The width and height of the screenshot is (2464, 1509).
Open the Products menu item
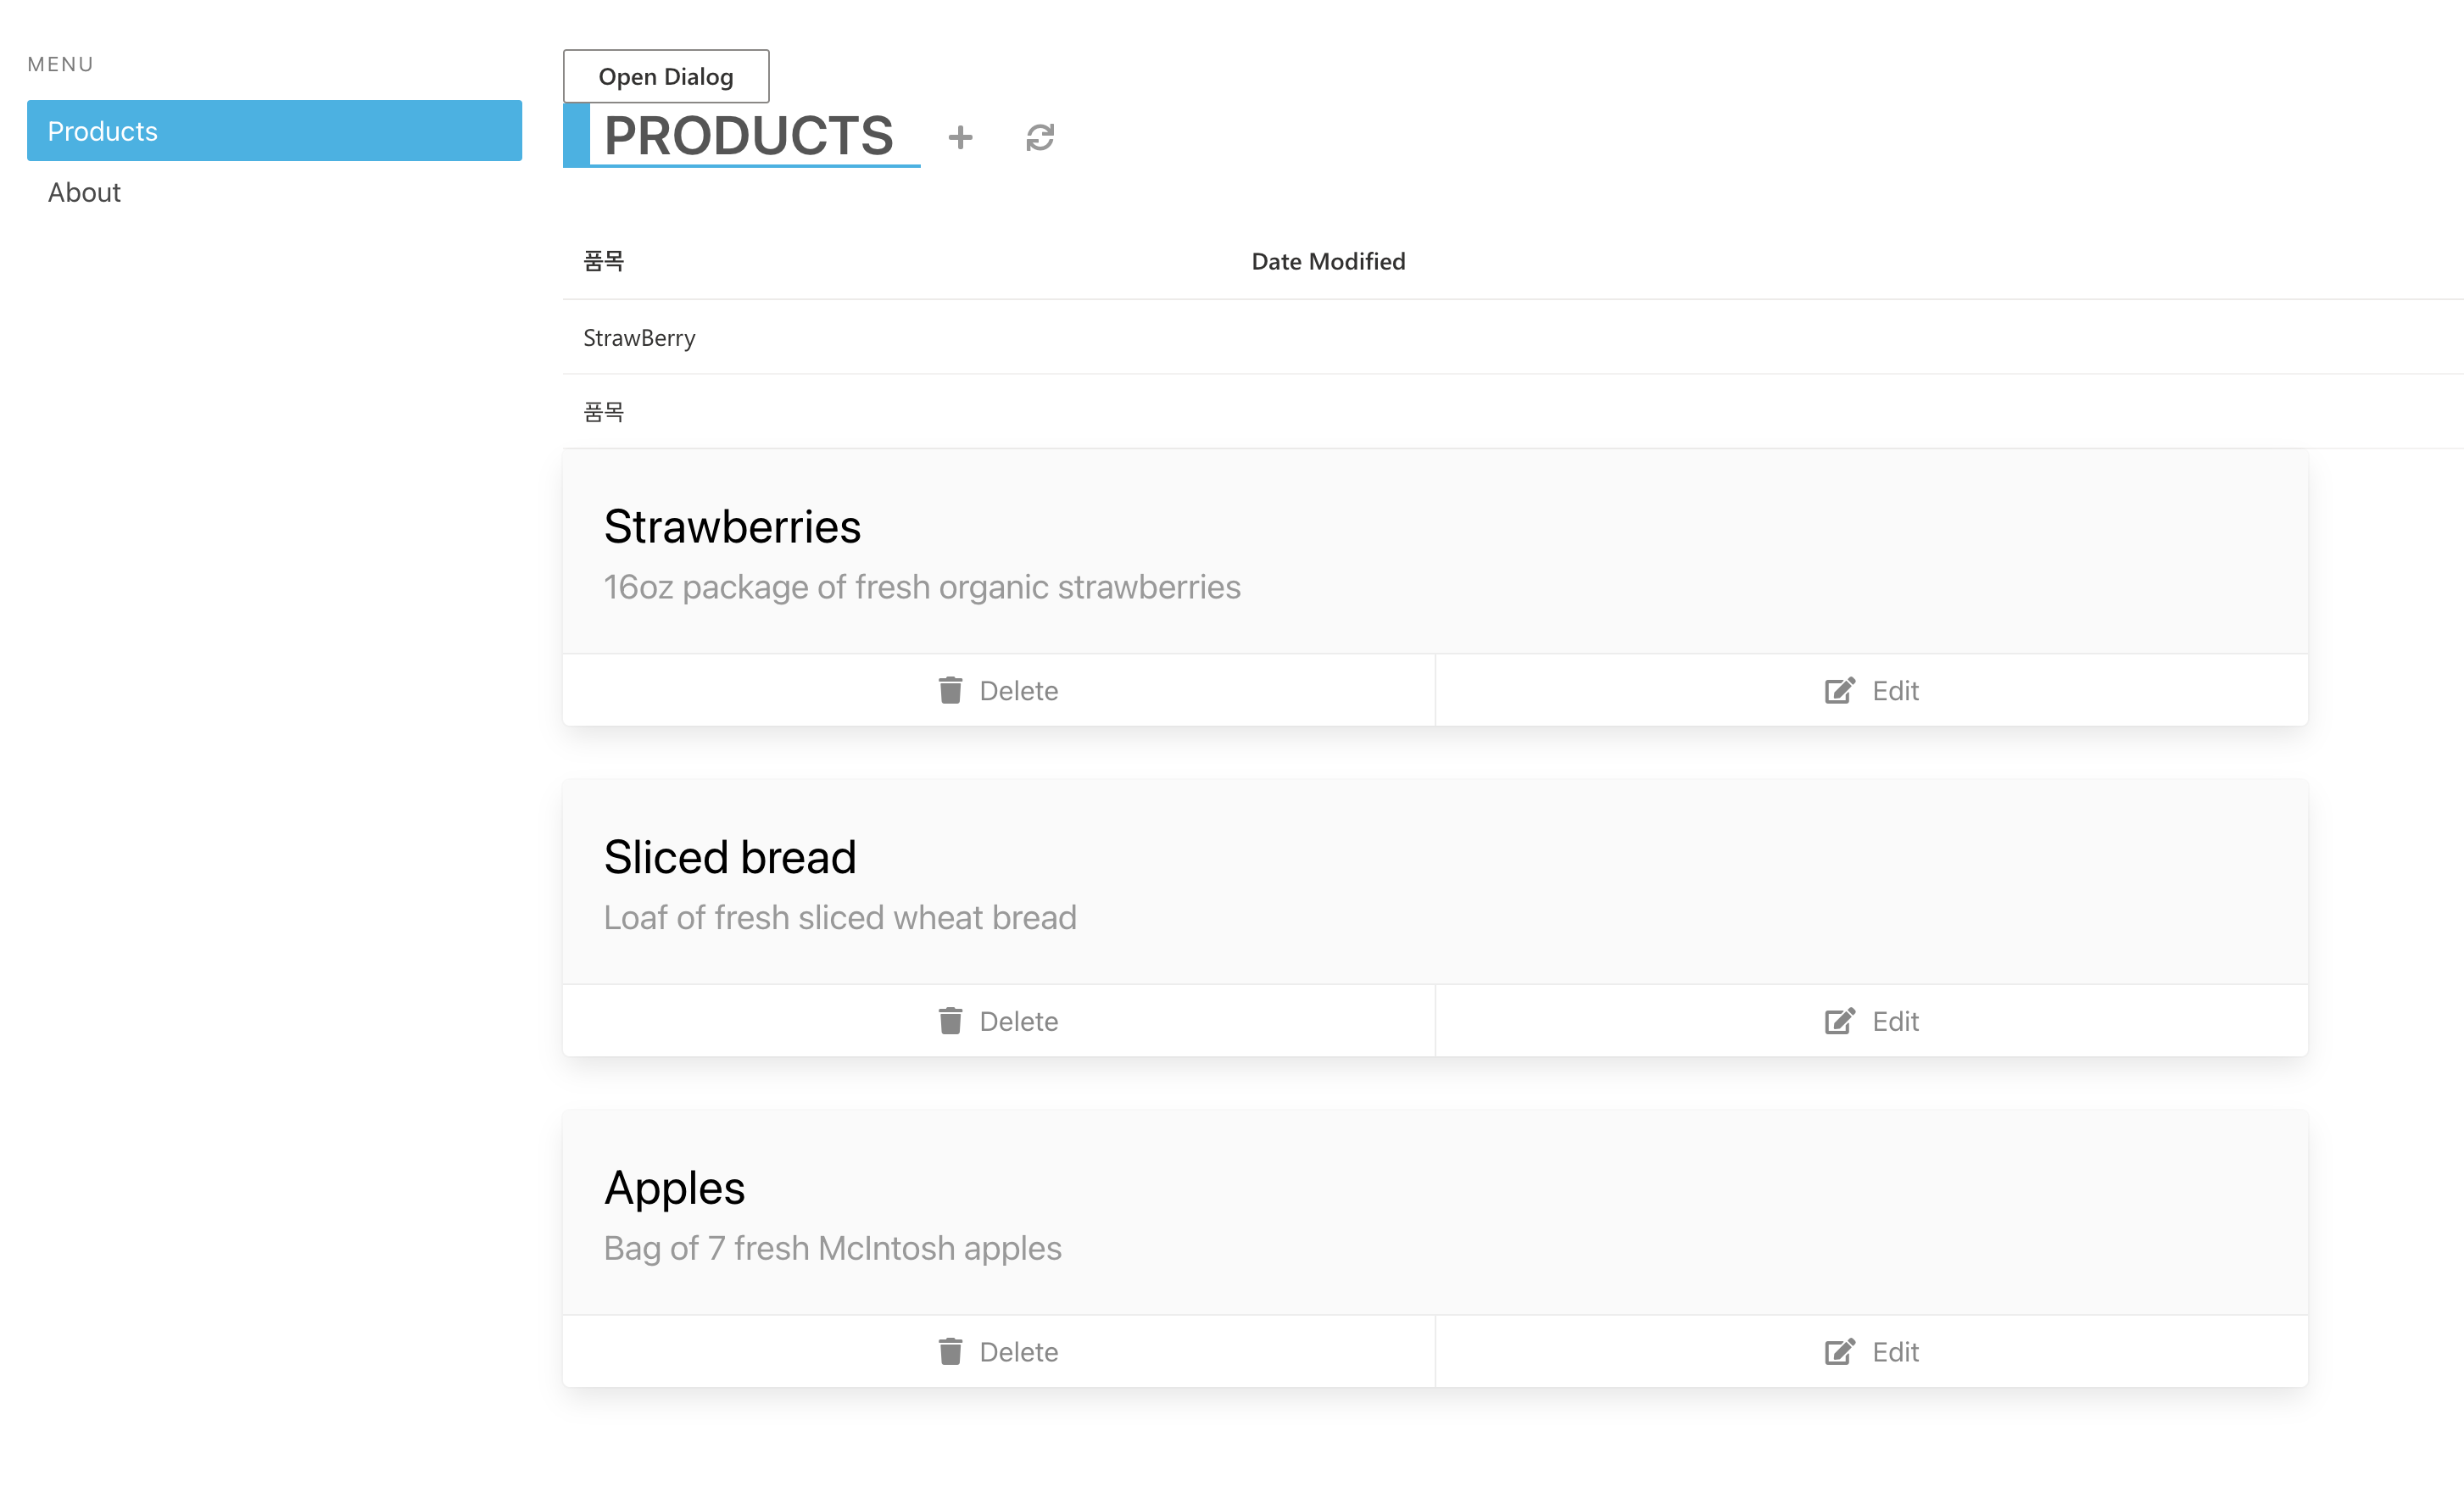274,131
